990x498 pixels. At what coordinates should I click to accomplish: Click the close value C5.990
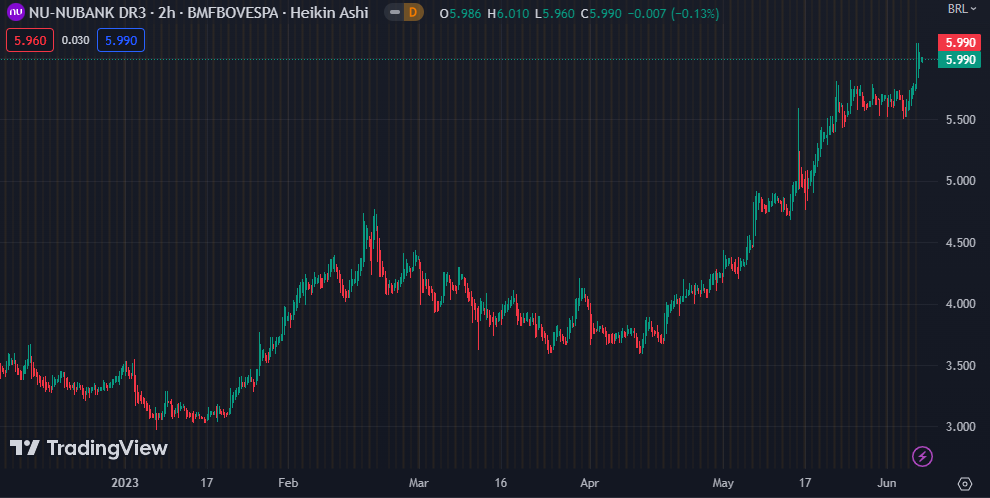tap(602, 13)
